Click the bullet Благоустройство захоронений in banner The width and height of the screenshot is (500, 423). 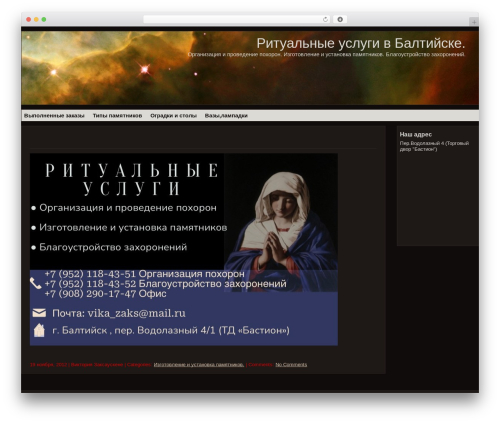(109, 247)
